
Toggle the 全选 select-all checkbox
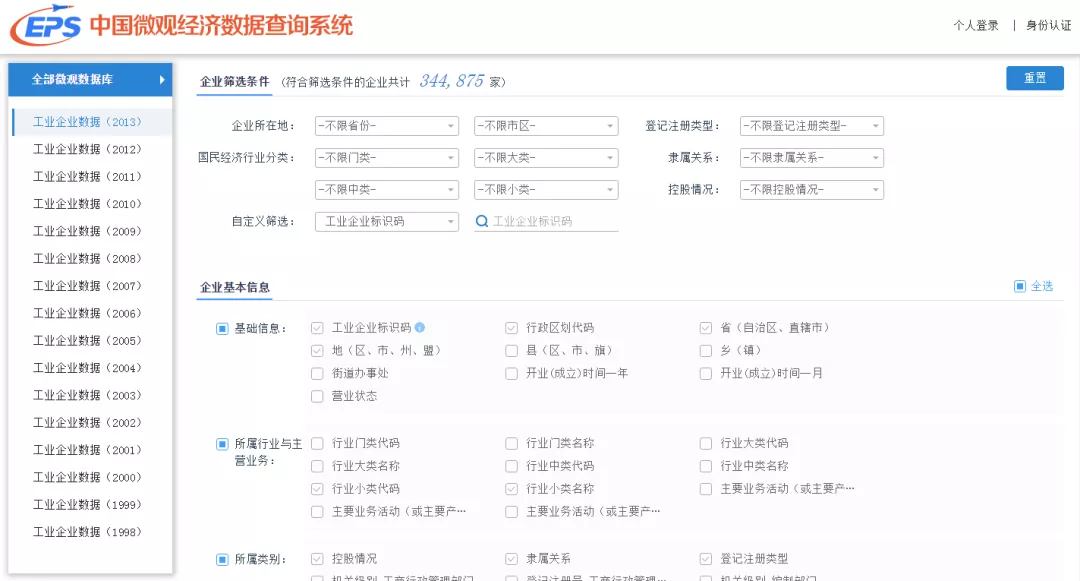click(1020, 286)
